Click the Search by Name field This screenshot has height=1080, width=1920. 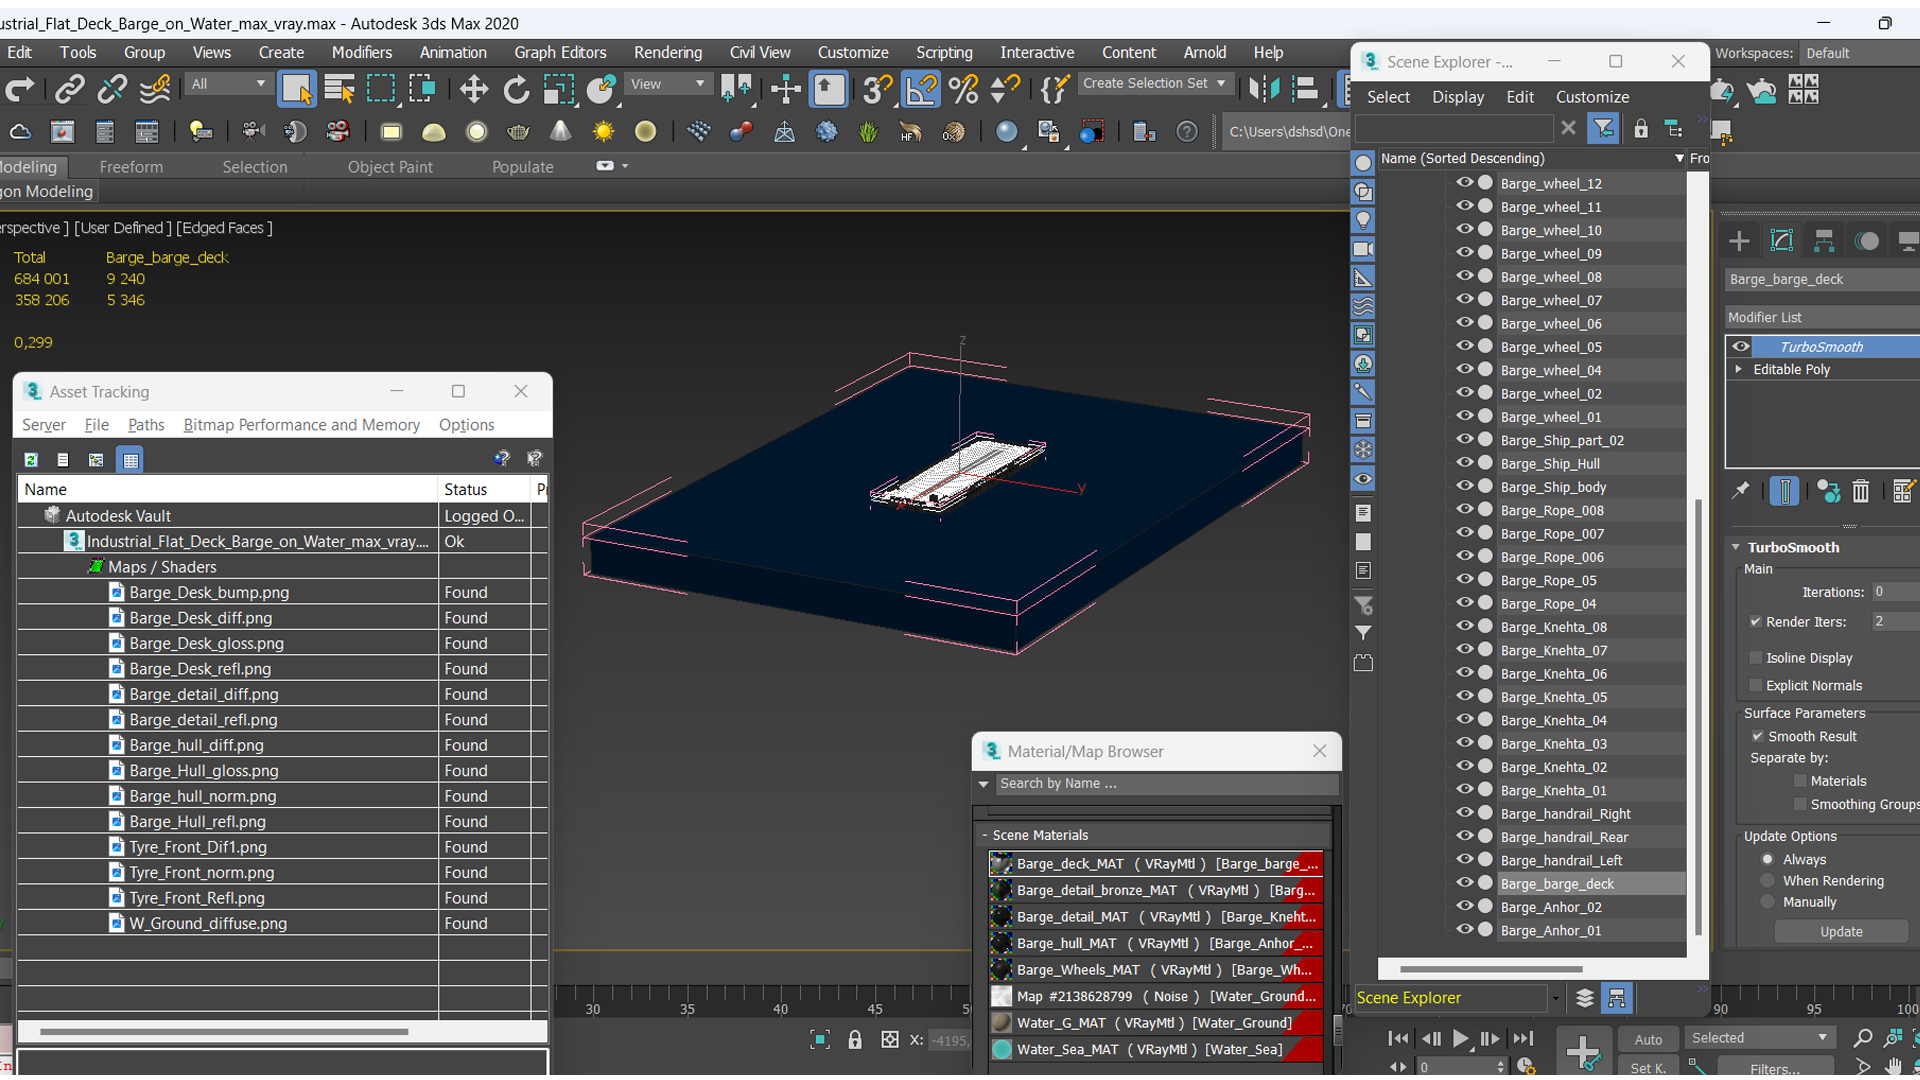pyautogui.click(x=1166, y=783)
